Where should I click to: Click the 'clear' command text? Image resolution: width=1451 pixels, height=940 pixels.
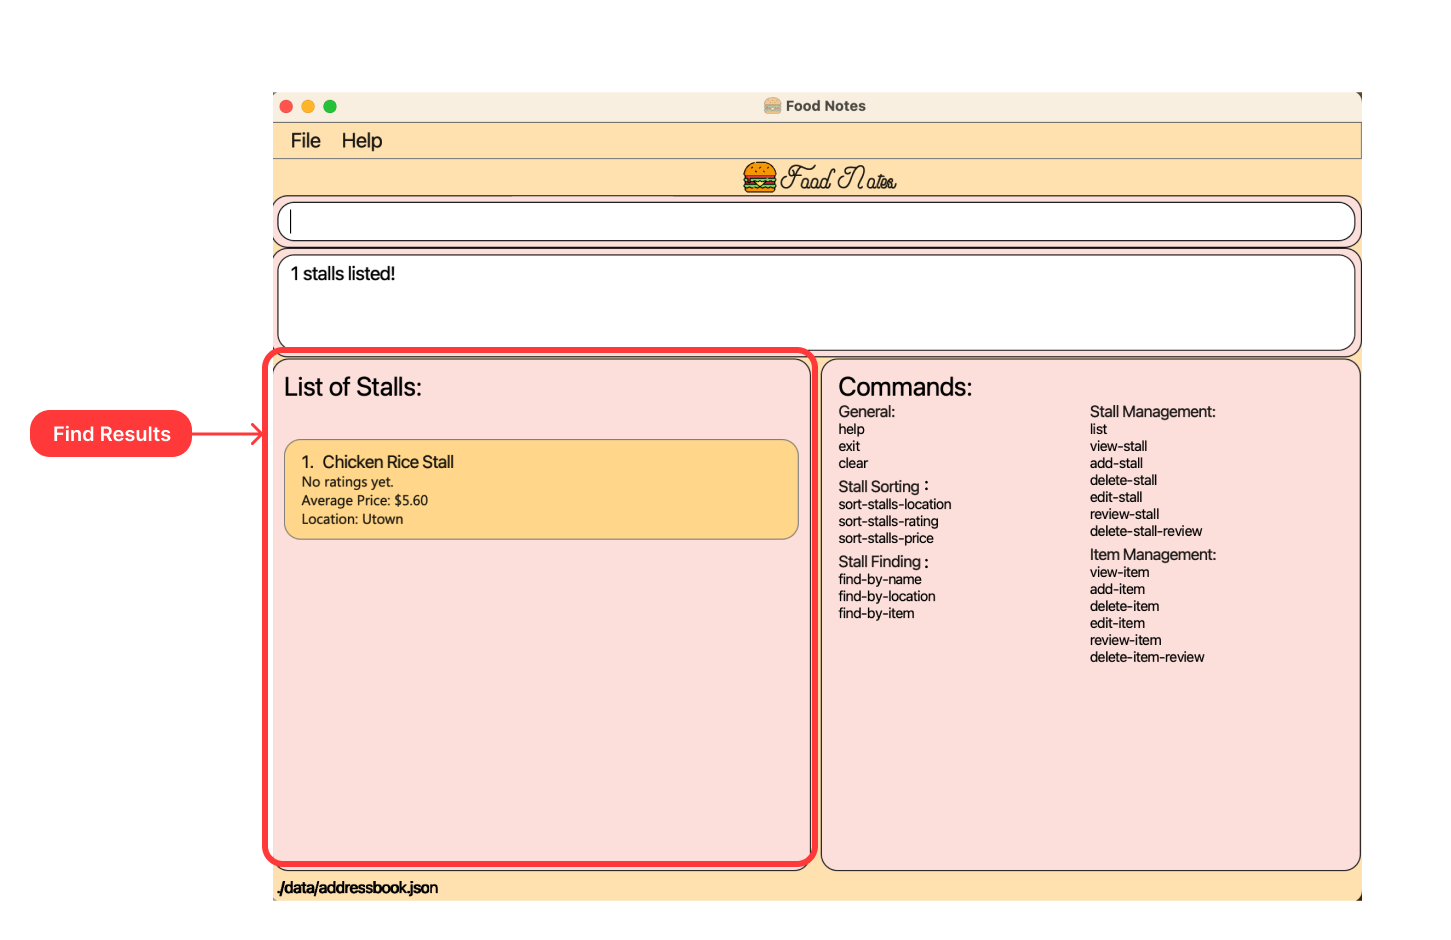pyautogui.click(x=853, y=464)
